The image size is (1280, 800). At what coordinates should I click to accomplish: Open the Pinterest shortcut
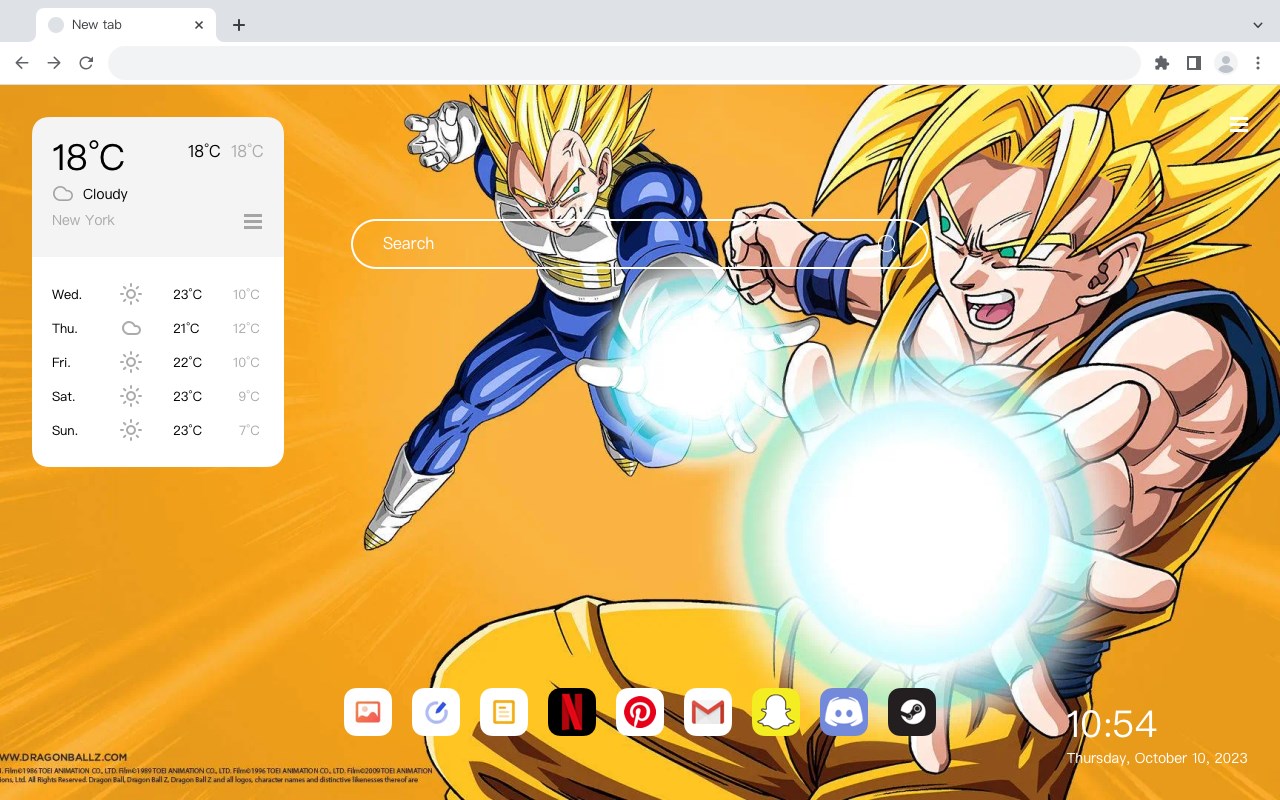pos(640,712)
